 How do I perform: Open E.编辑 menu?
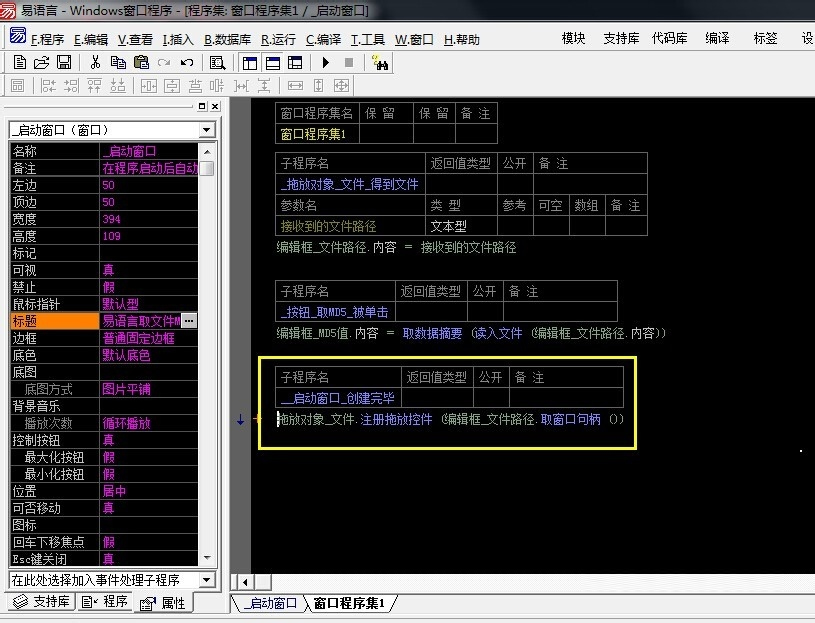point(91,39)
